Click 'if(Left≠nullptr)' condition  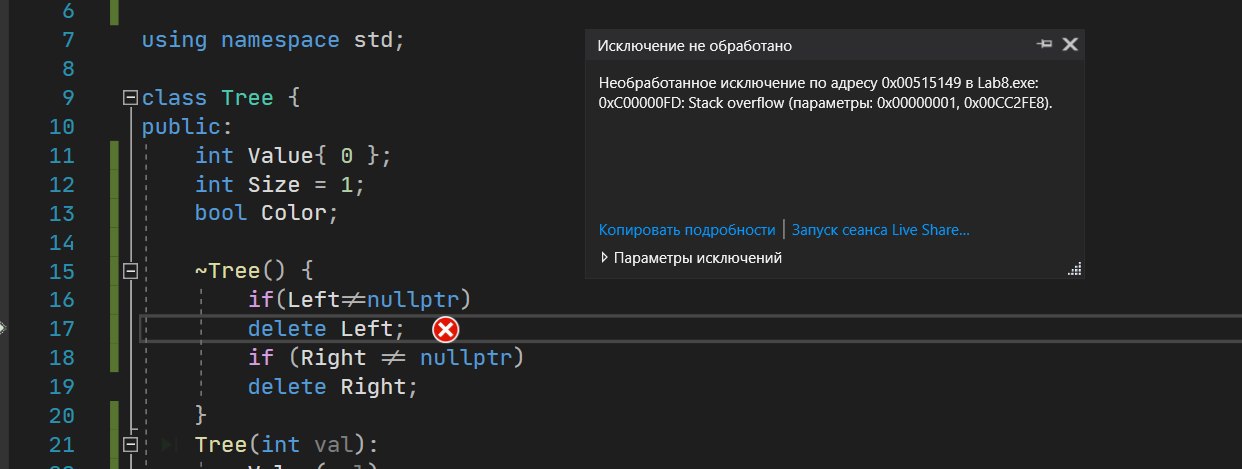(359, 300)
